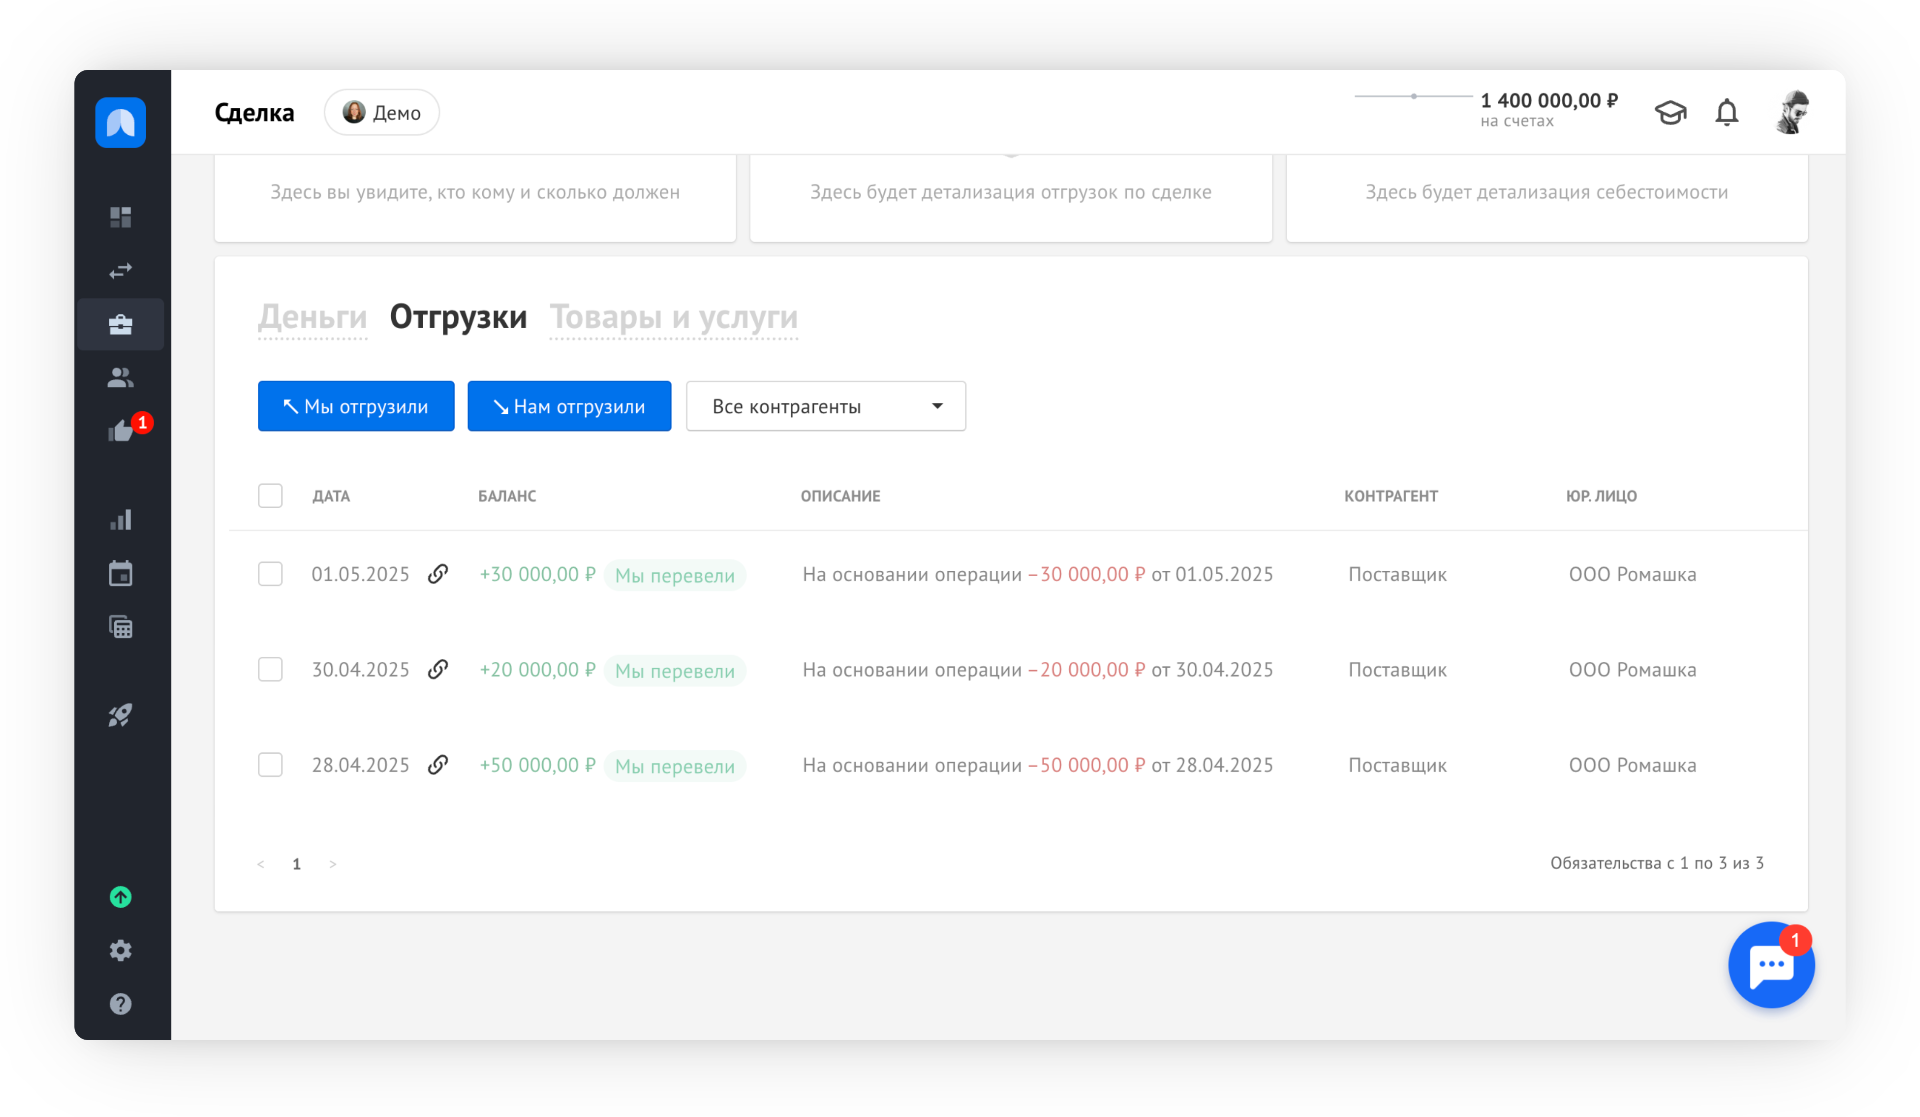Click the Нам отгрузили button
The image size is (1920, 1117).
[x=569, y=406]
